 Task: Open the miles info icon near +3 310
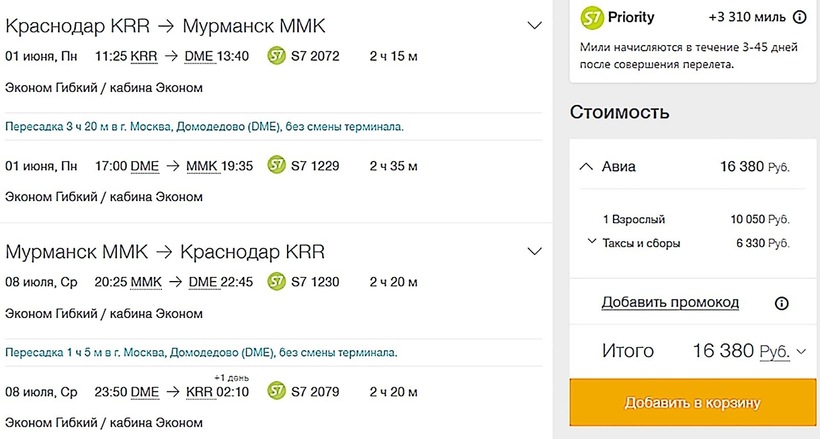[800, 17]
